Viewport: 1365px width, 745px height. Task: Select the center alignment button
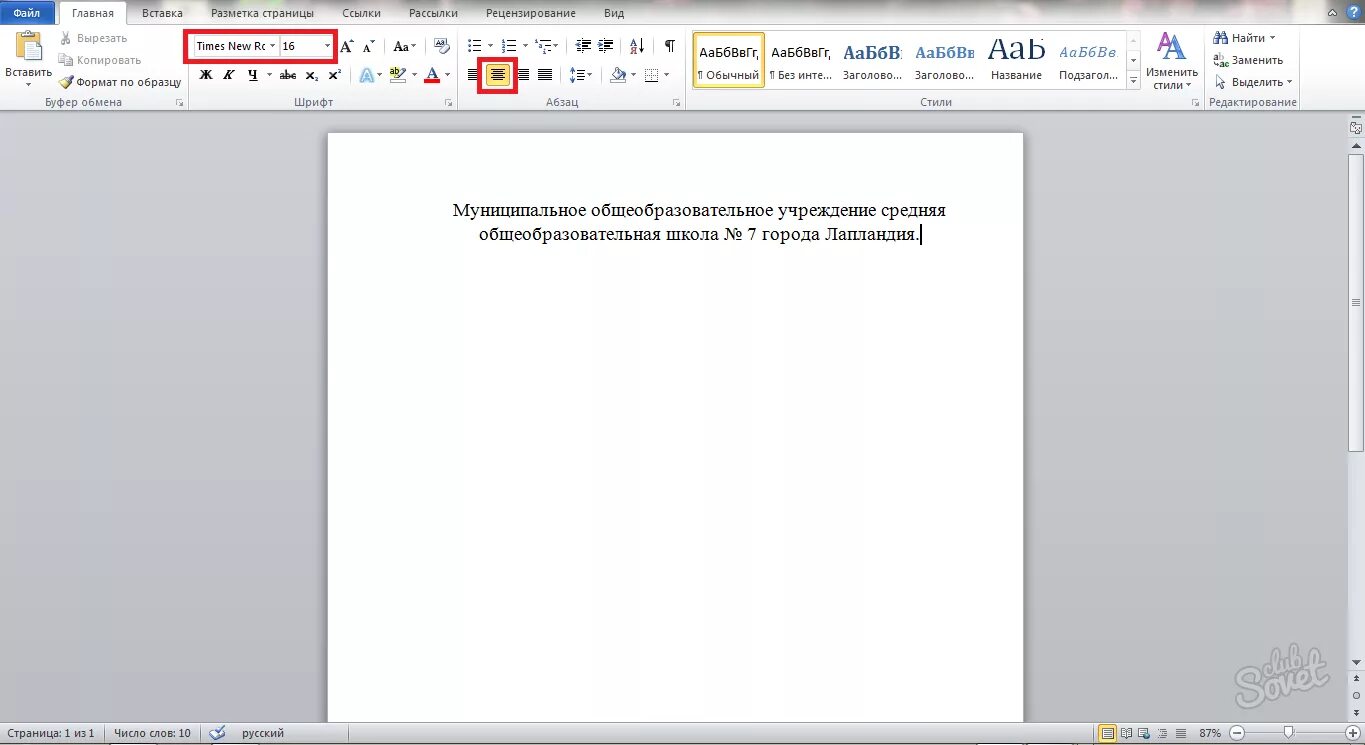(x=498, y=75)
